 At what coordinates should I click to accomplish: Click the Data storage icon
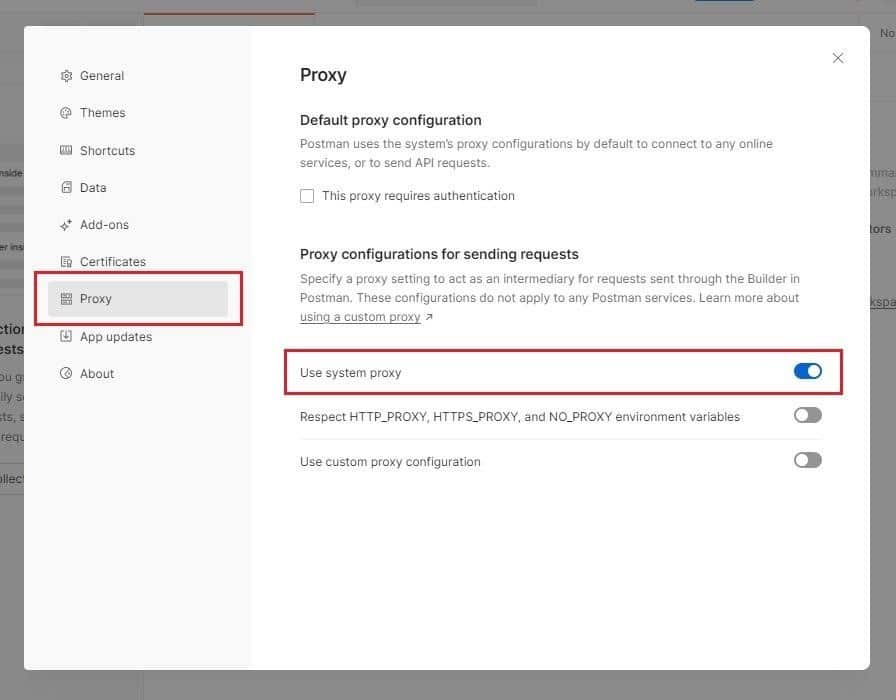66,187
